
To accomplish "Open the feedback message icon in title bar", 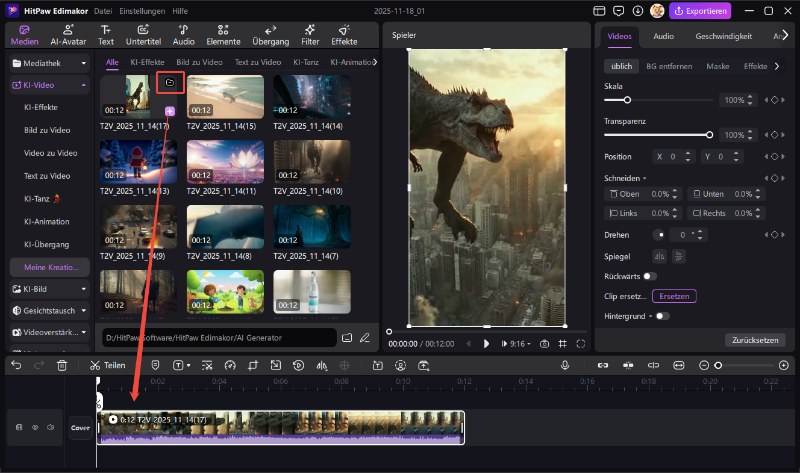I will (618, 11).
